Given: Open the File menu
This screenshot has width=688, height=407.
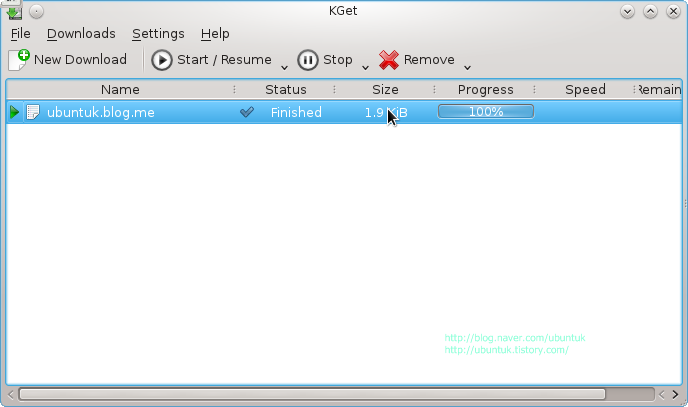Looking at the screenshot, I should [x=21, y=34].
